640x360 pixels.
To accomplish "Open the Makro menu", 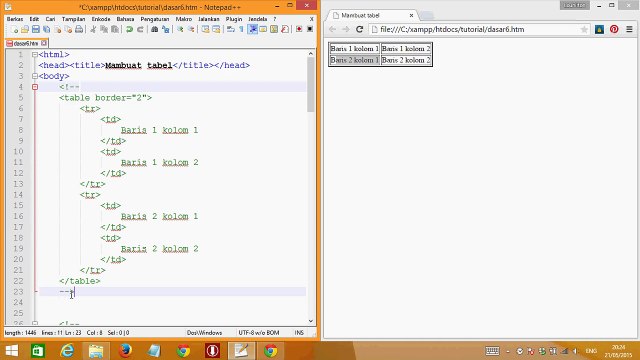I will (x=184, y=19).
